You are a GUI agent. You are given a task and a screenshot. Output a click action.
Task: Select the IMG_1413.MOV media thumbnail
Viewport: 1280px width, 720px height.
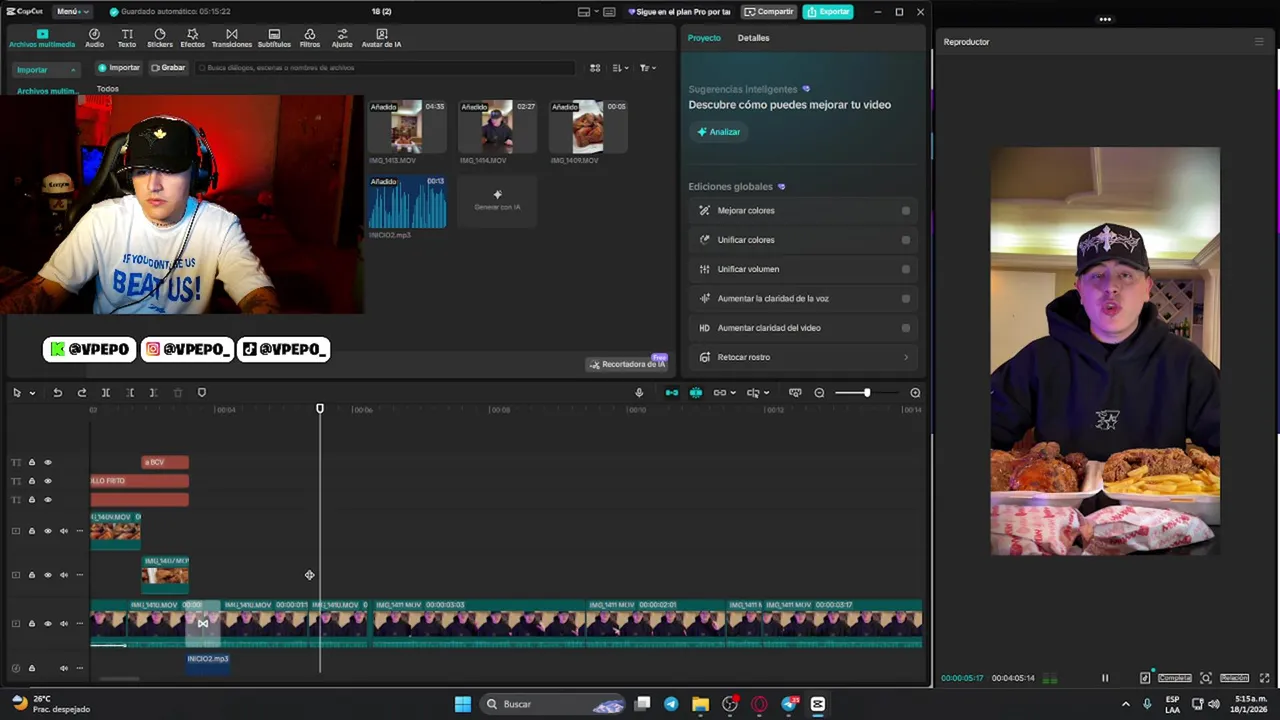pyautogui.click(x=406, y=127)
